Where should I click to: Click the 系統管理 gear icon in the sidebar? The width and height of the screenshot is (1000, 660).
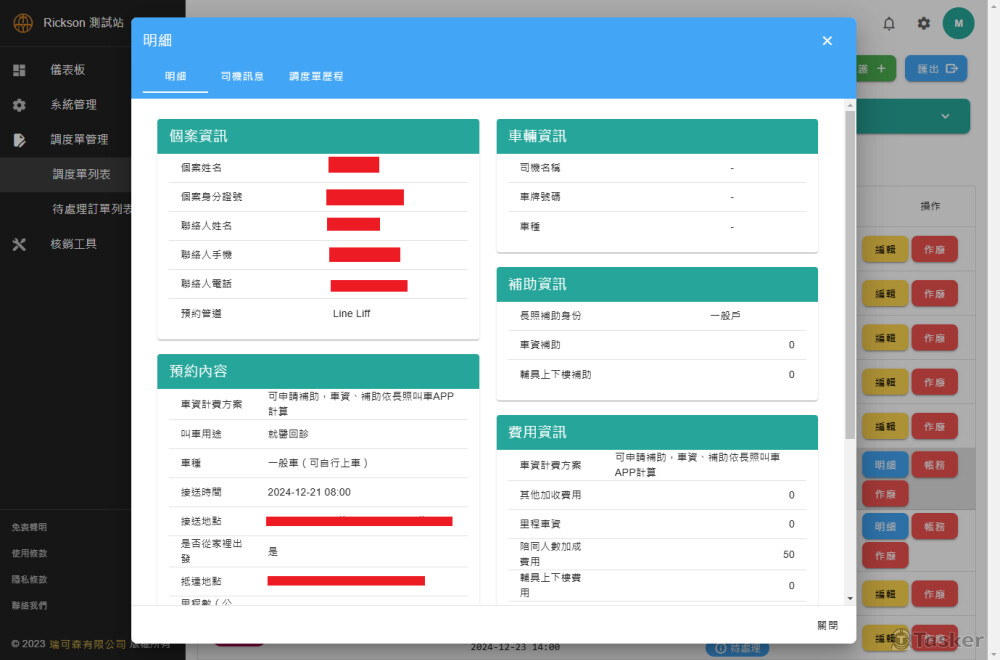tap(19, 105)
